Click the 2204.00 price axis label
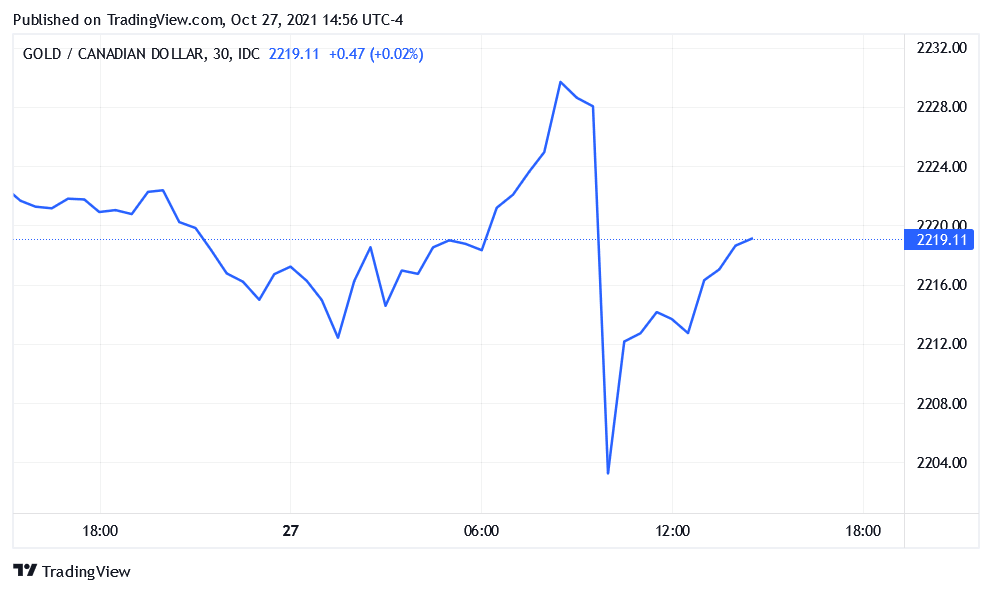The width and height of the screenshot is (992, 592). click(x=943, y=463)
